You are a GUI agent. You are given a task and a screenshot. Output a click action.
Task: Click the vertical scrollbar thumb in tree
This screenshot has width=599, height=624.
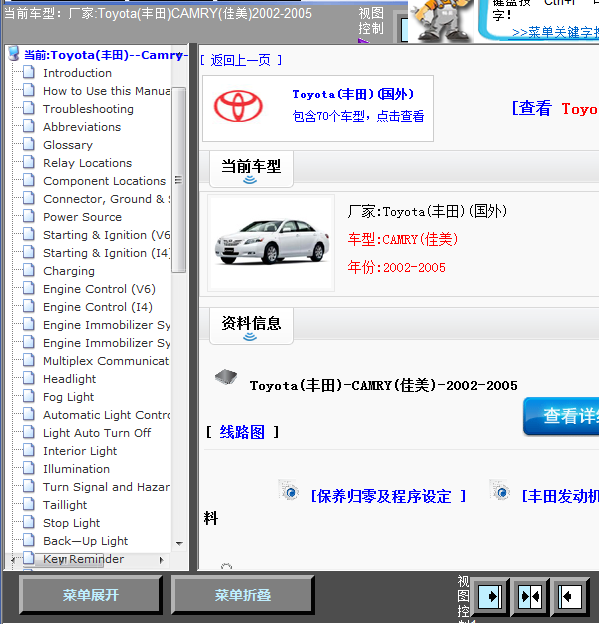[x=179, y=180]
